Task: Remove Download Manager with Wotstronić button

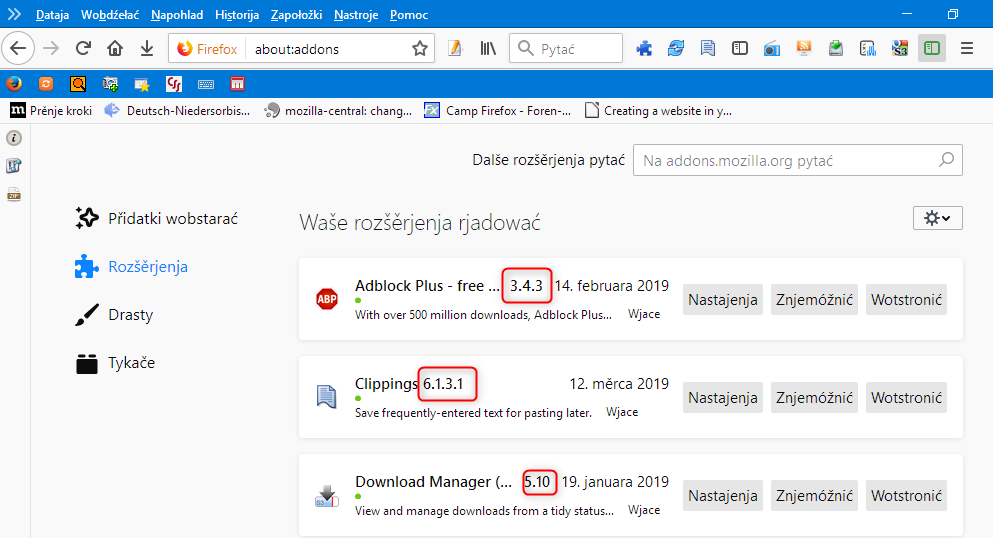Action: coord(906,496)
